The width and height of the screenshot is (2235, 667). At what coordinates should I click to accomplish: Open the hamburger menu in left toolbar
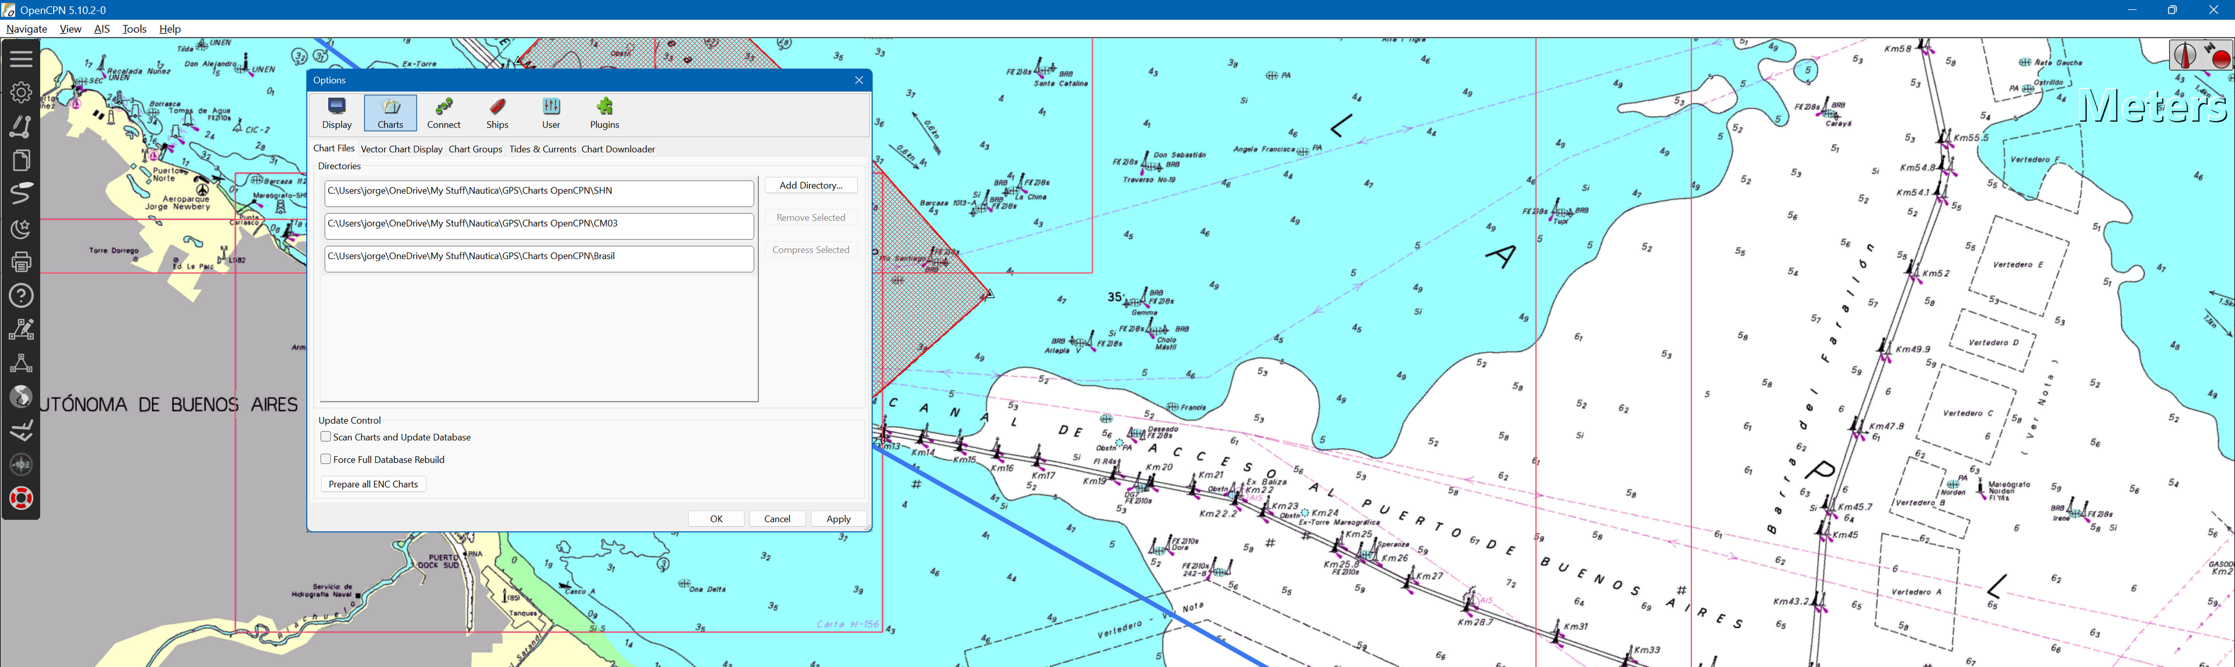21,59
